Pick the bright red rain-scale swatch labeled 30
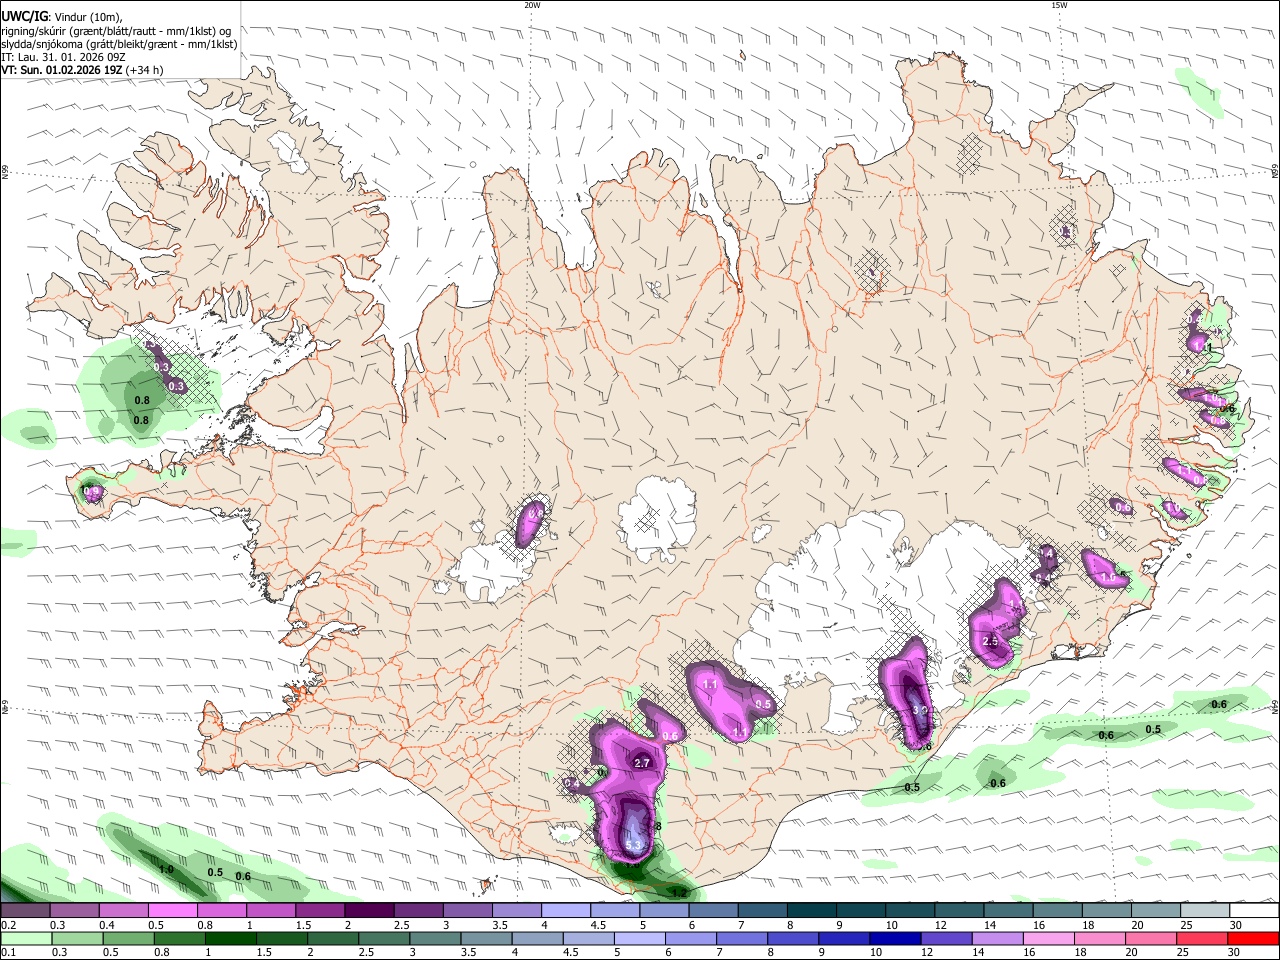This screenshot has height=960, width=1280. click(x=1254, y=938)
